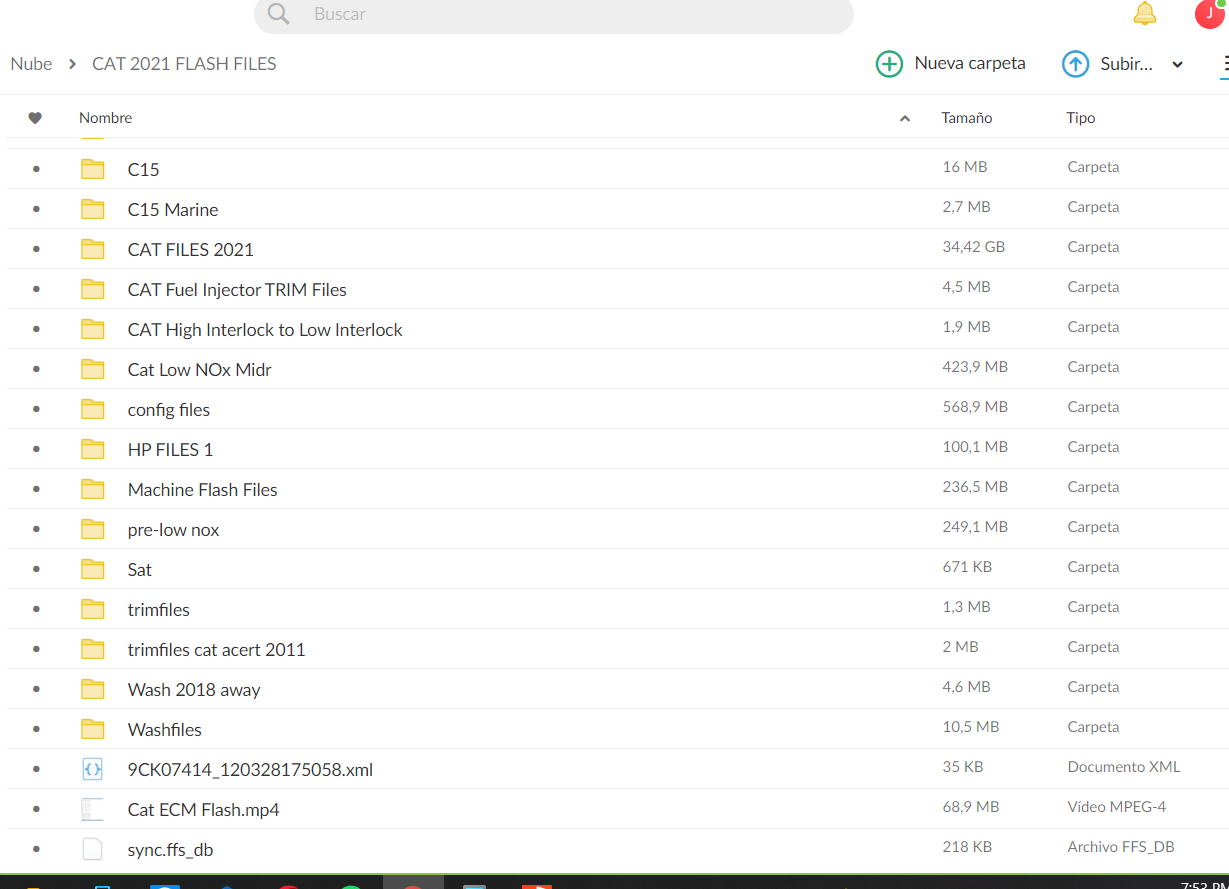Viewport: 1229px width, 889px height.
Task: Click the Subir upload button
Action: (x=1108, y=64)
